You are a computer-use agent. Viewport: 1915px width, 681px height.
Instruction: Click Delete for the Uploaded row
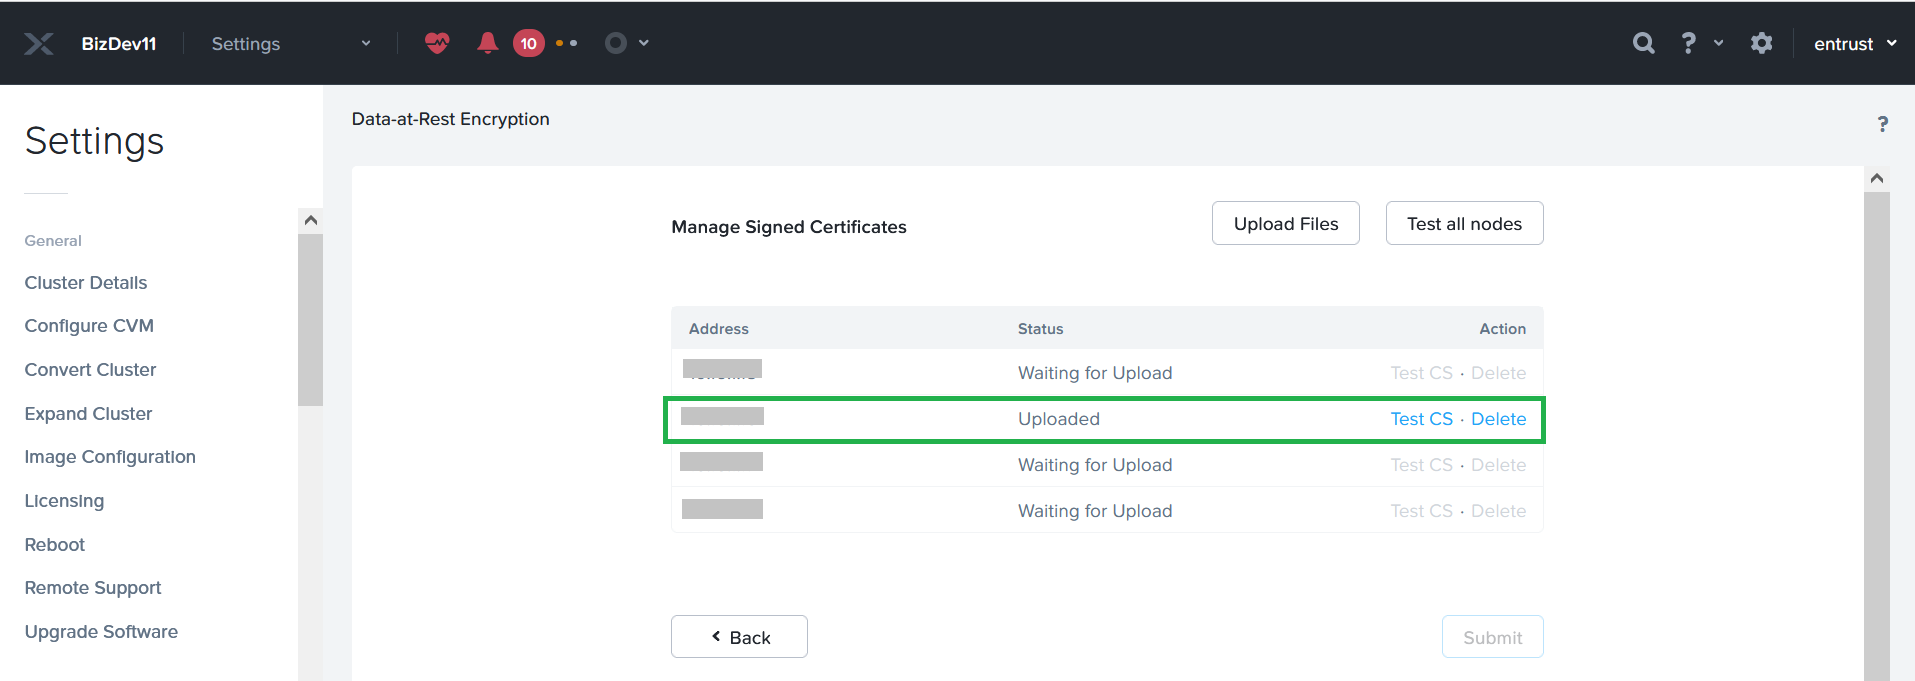(x=1498, y=419)
